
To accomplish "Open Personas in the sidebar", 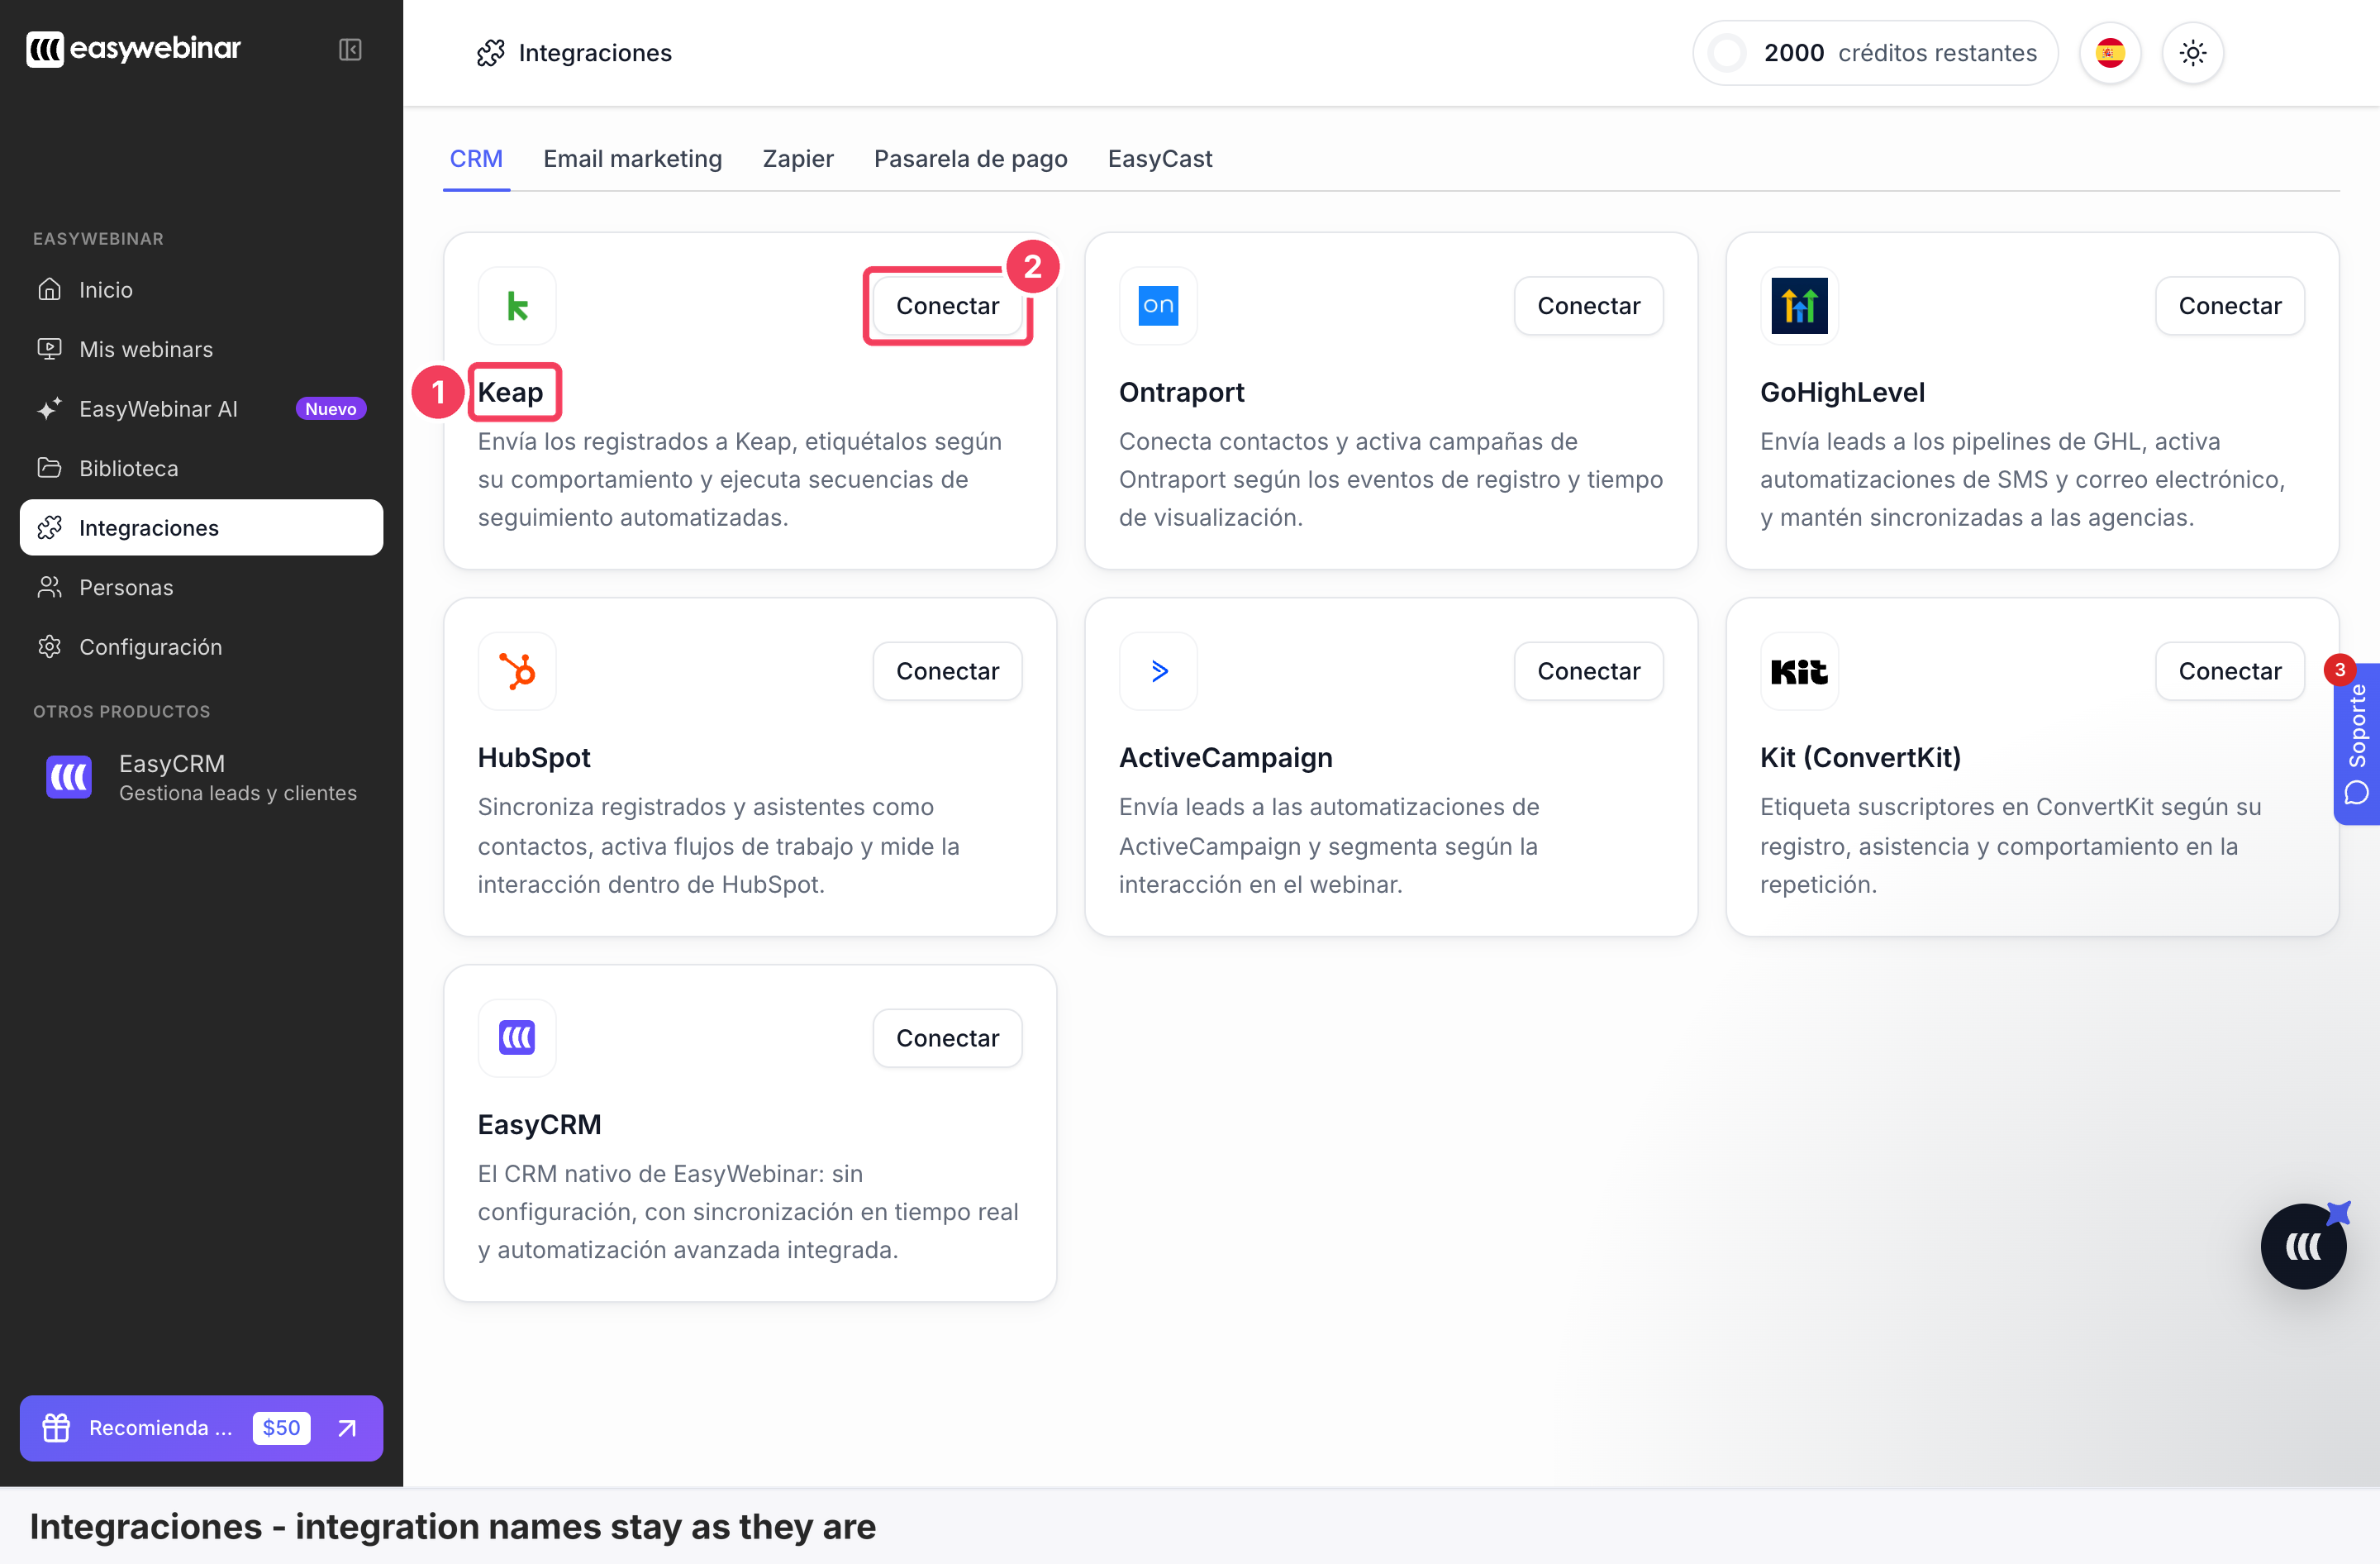I will click(201, 587).
